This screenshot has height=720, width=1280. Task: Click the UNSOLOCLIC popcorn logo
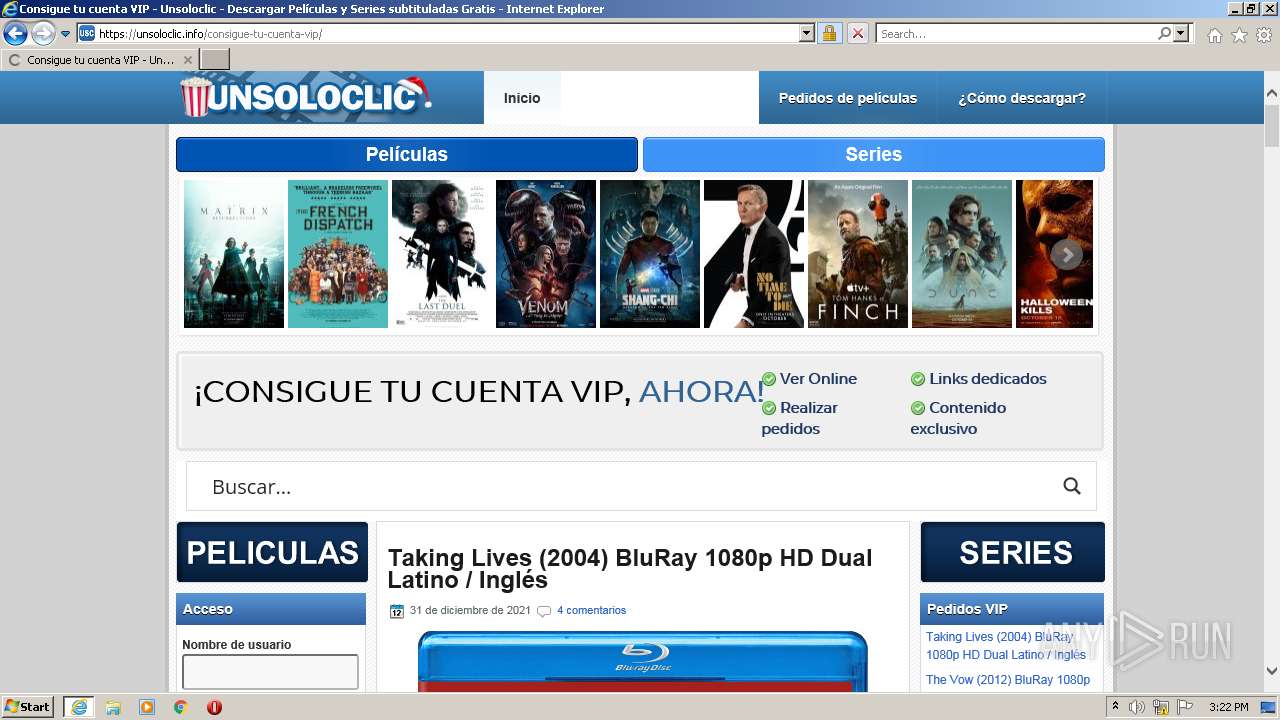[x=306, y=97]
